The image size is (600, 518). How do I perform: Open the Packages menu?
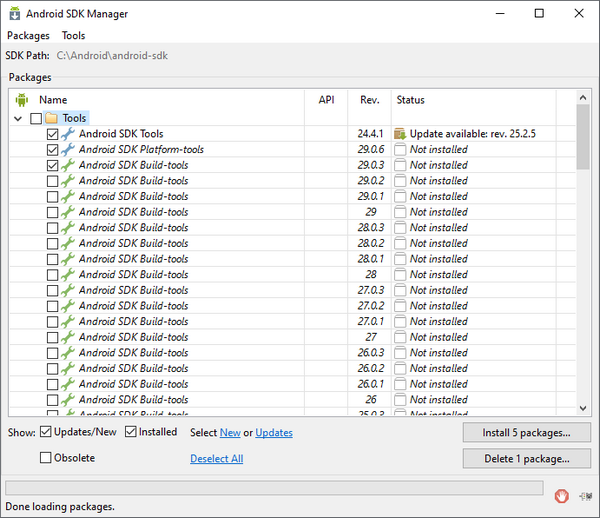click(28, 36)
